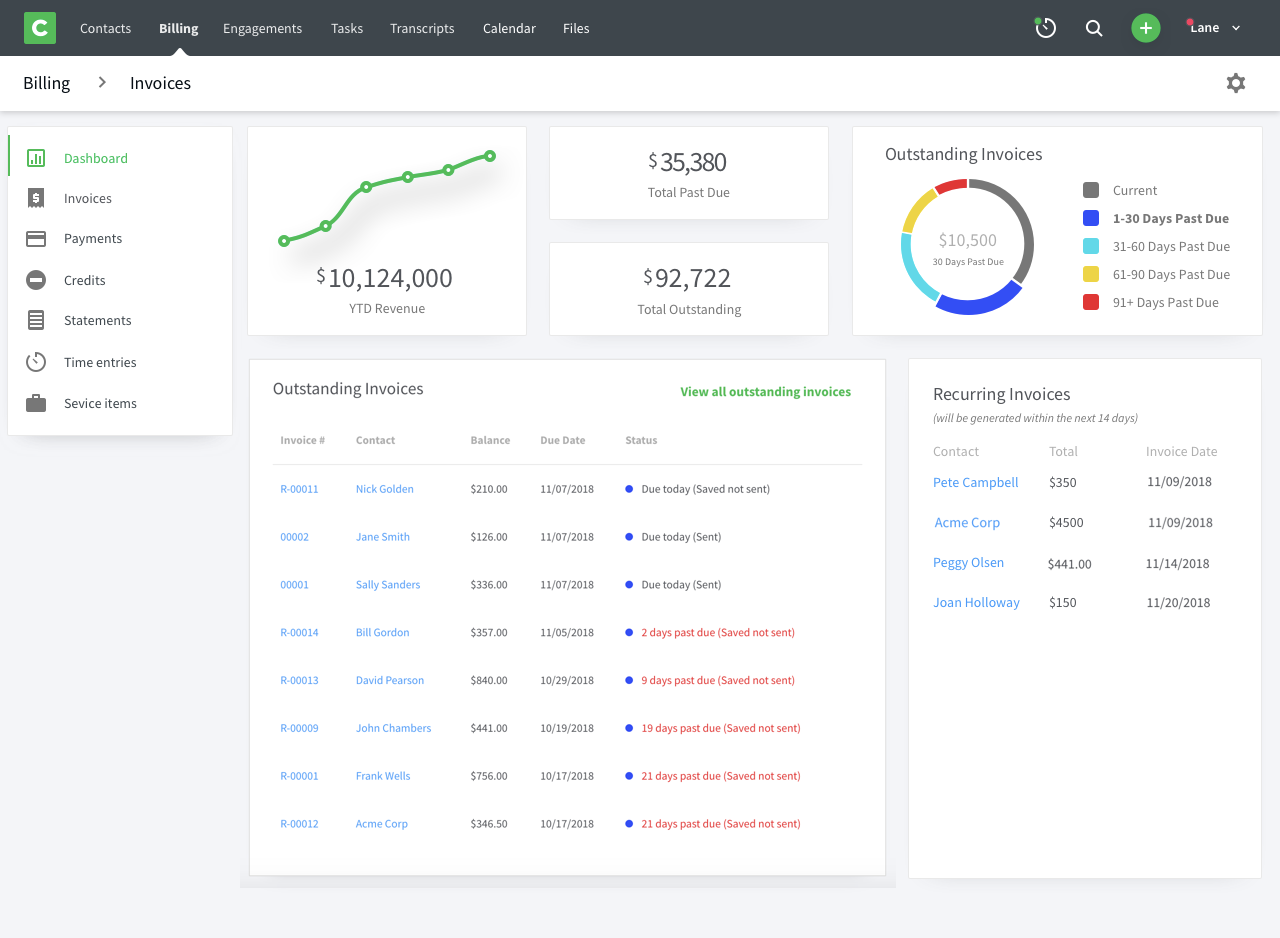1280x938 pixels.
Task: Click the Current gray legend swatch
Action: coord(1091,190)
